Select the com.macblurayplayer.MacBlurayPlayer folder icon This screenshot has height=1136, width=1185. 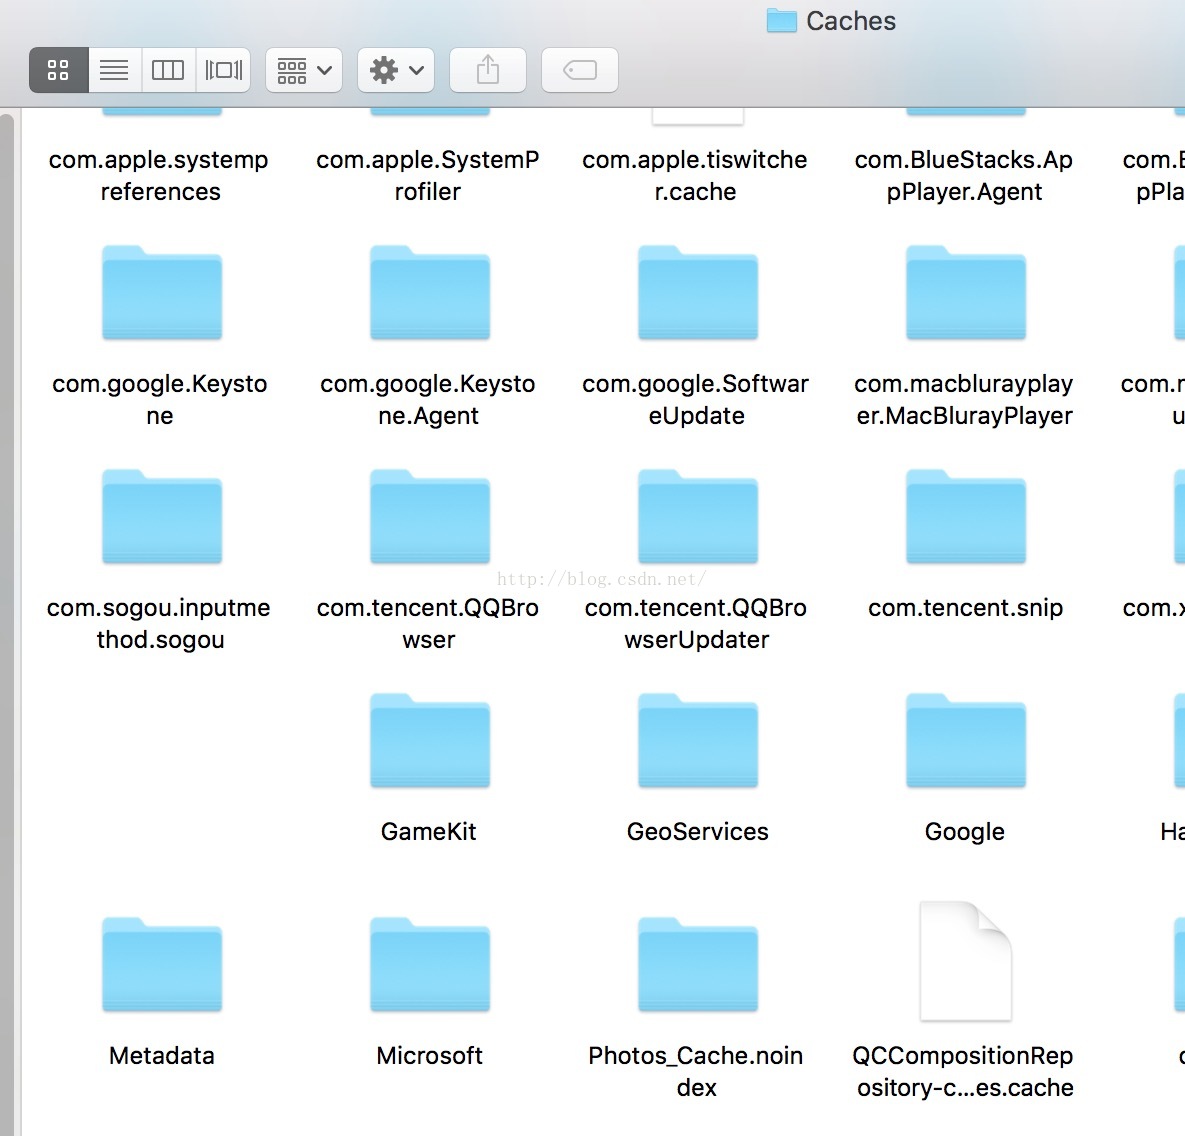point(966,293)
